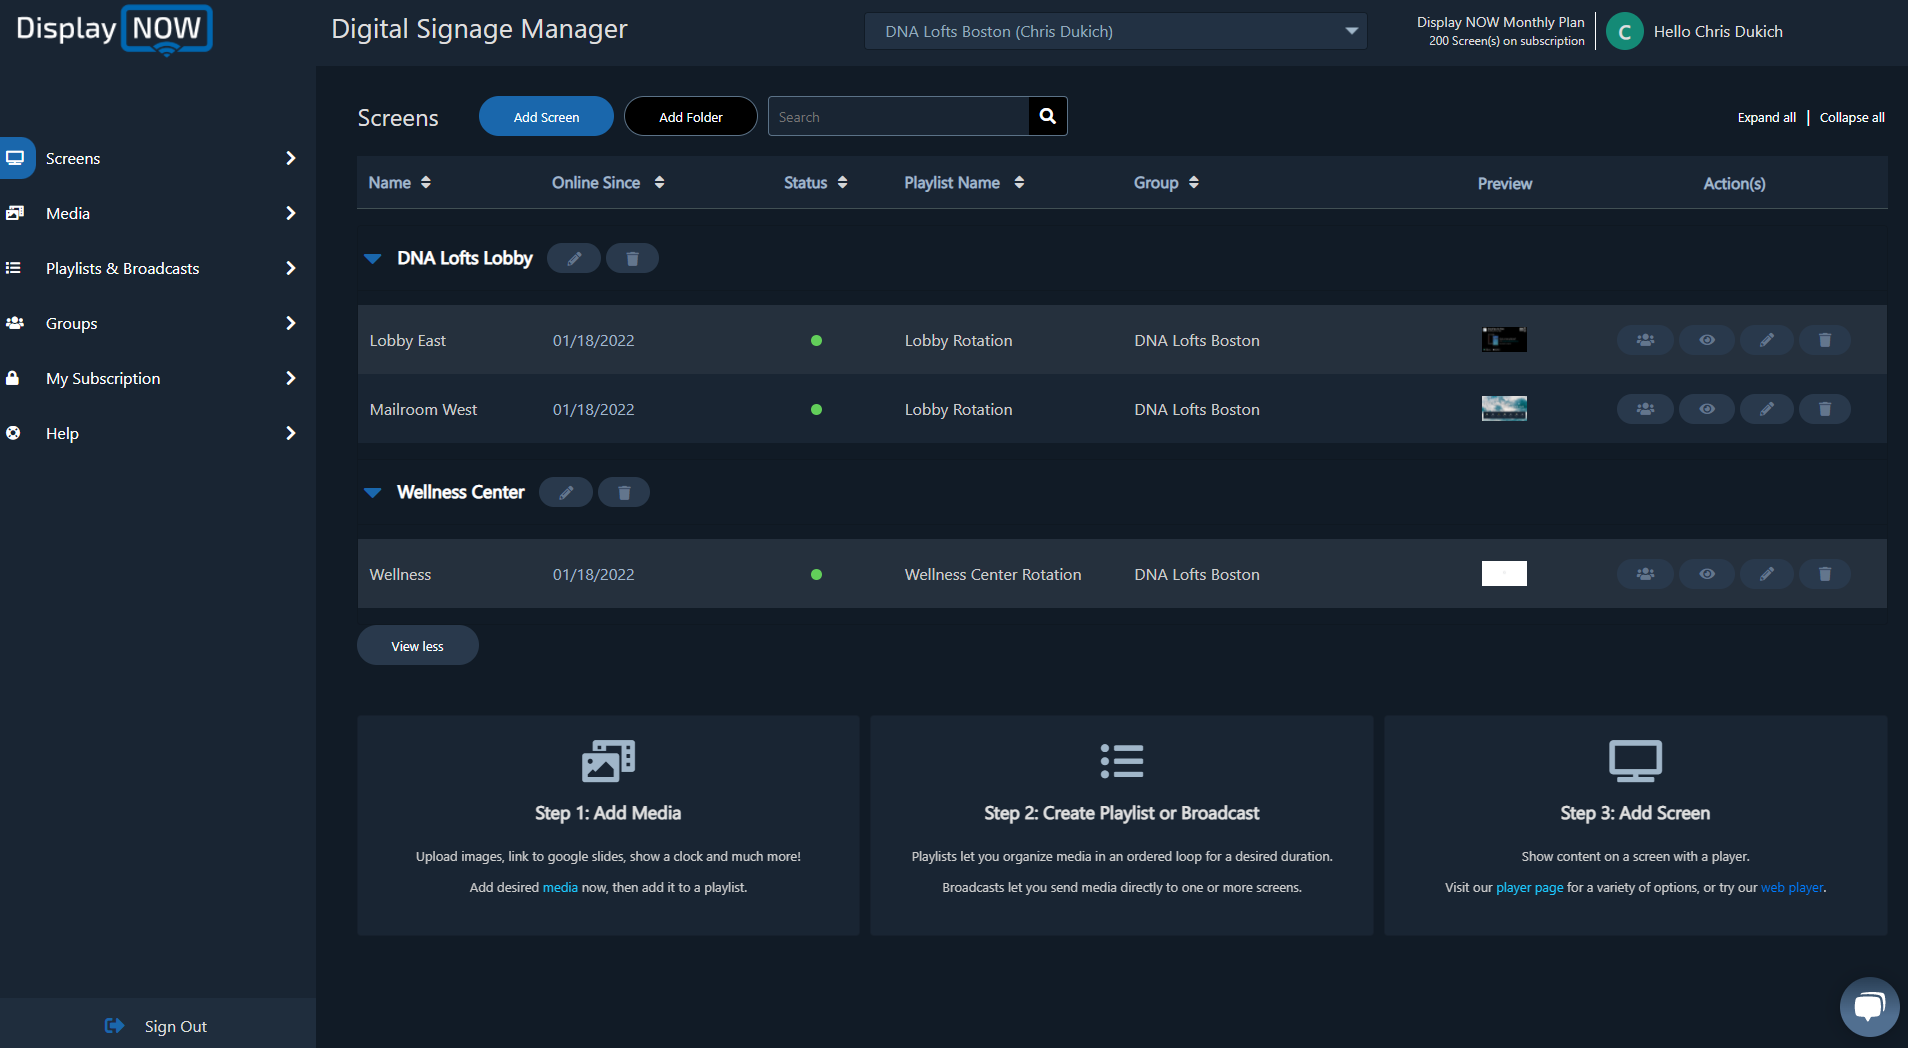Delete the Lobby East screen
Image resolution: width=1908 pixels, height=1048 pixels.
[1825, 340]
